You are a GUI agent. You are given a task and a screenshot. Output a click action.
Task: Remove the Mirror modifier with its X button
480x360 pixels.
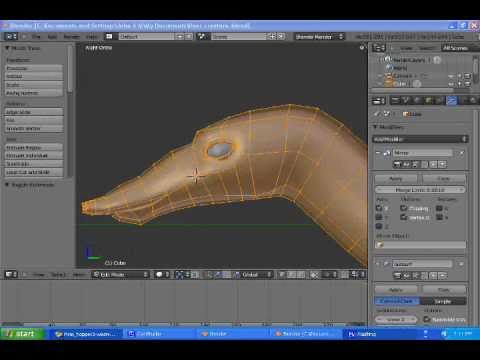coord(462,153)
